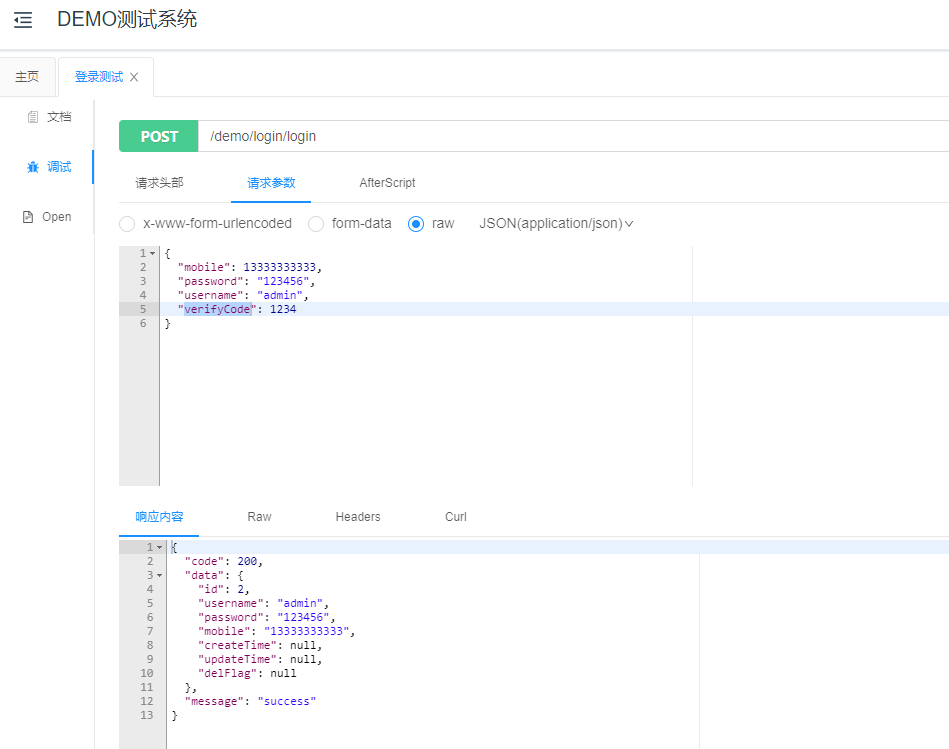Open the JSON(application/json) content type dropdown
Screen dimensions: 949x749
(x=556, y=223)
